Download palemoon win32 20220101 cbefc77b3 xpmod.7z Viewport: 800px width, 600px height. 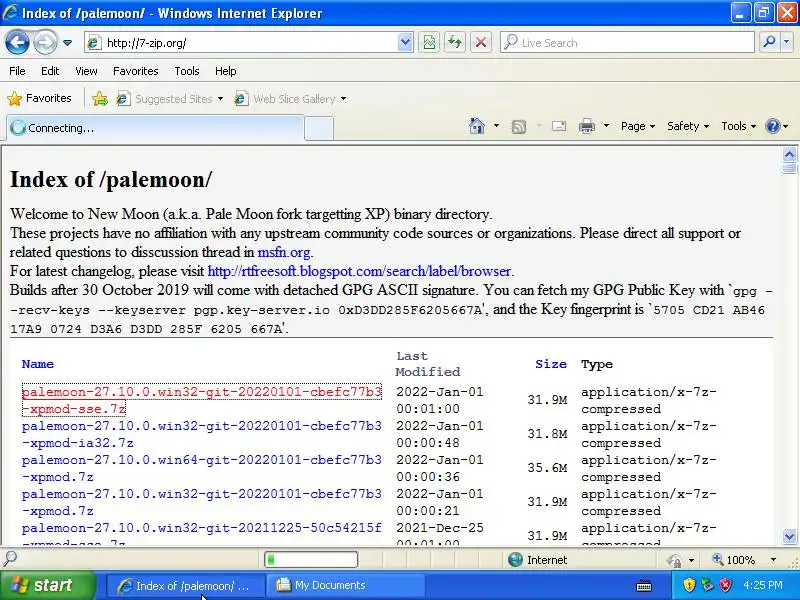pyautogui.click(x=202, y=502)
